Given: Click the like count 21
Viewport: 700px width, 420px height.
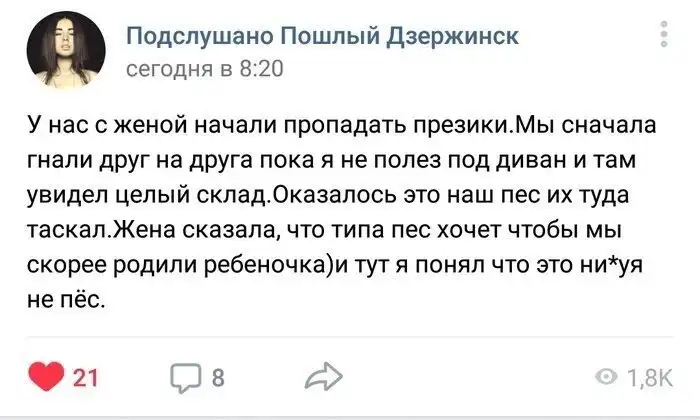Looking at the screenshot, I should pyautogui.click(x=86, y=376).
